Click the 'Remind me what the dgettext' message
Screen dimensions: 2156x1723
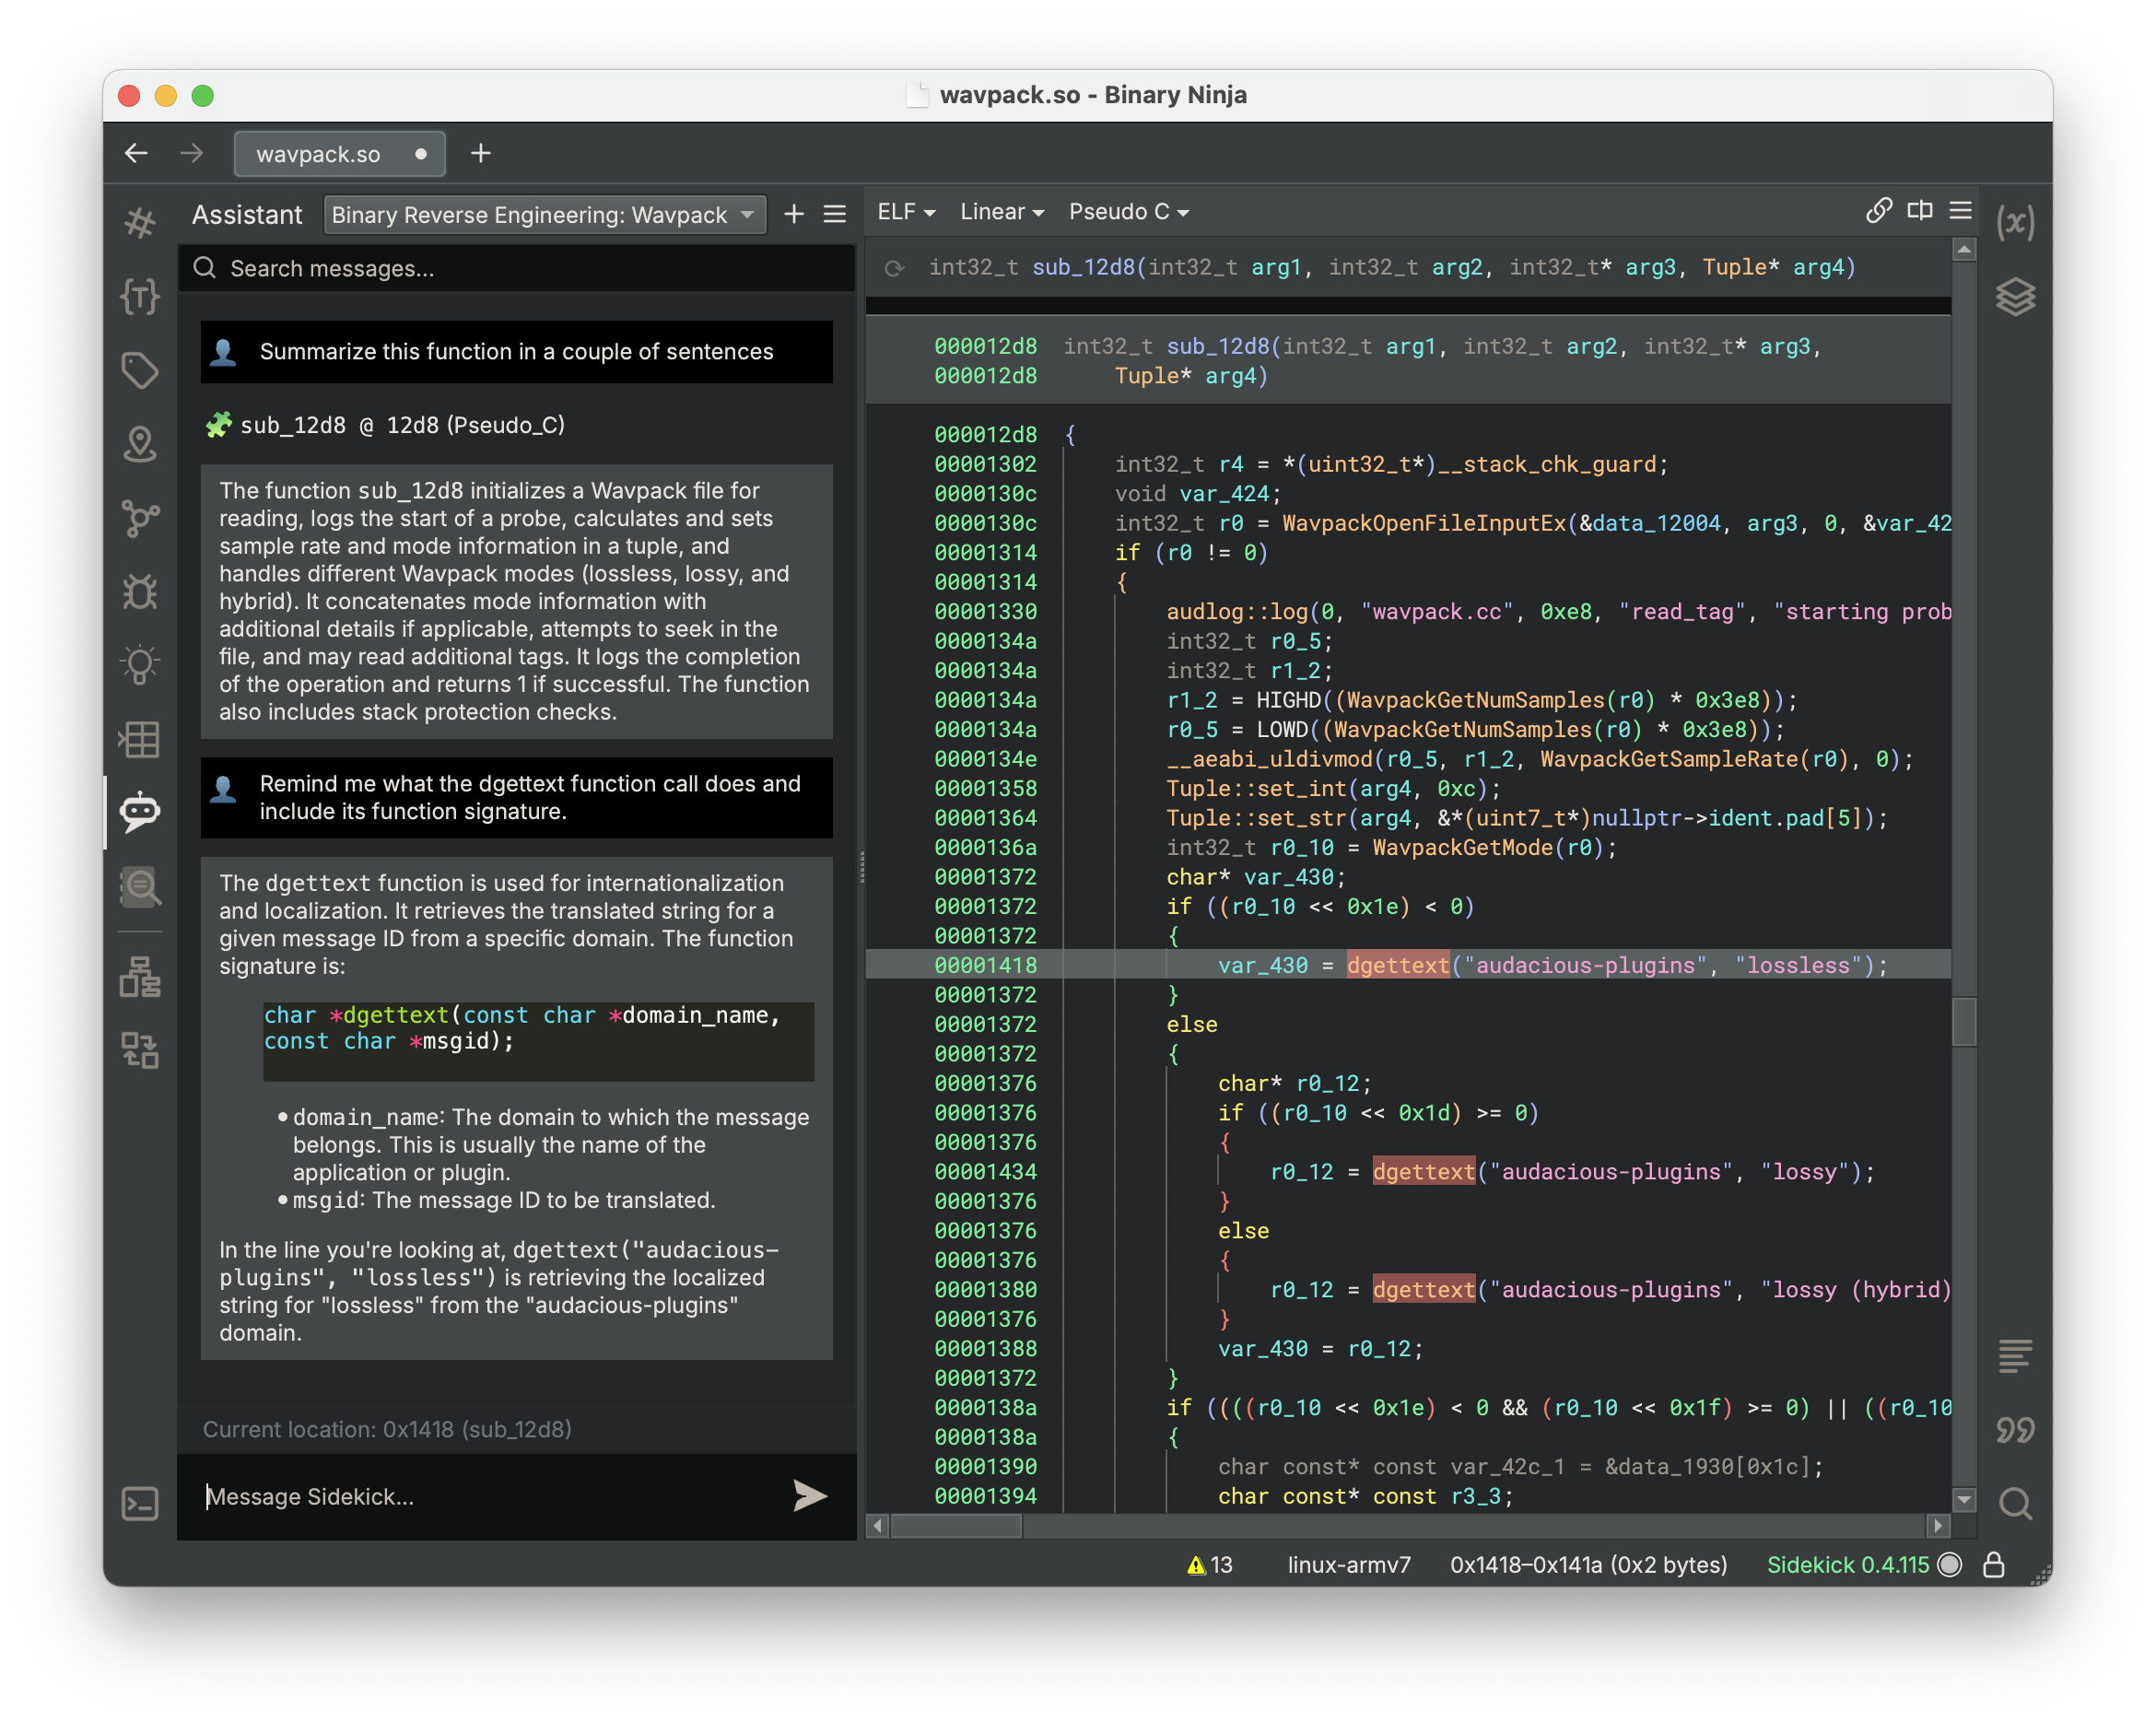point(517,797)
